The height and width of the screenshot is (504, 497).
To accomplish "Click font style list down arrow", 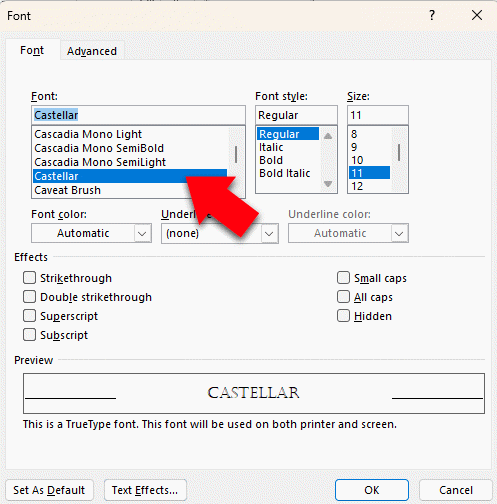I will click(328, 184).
